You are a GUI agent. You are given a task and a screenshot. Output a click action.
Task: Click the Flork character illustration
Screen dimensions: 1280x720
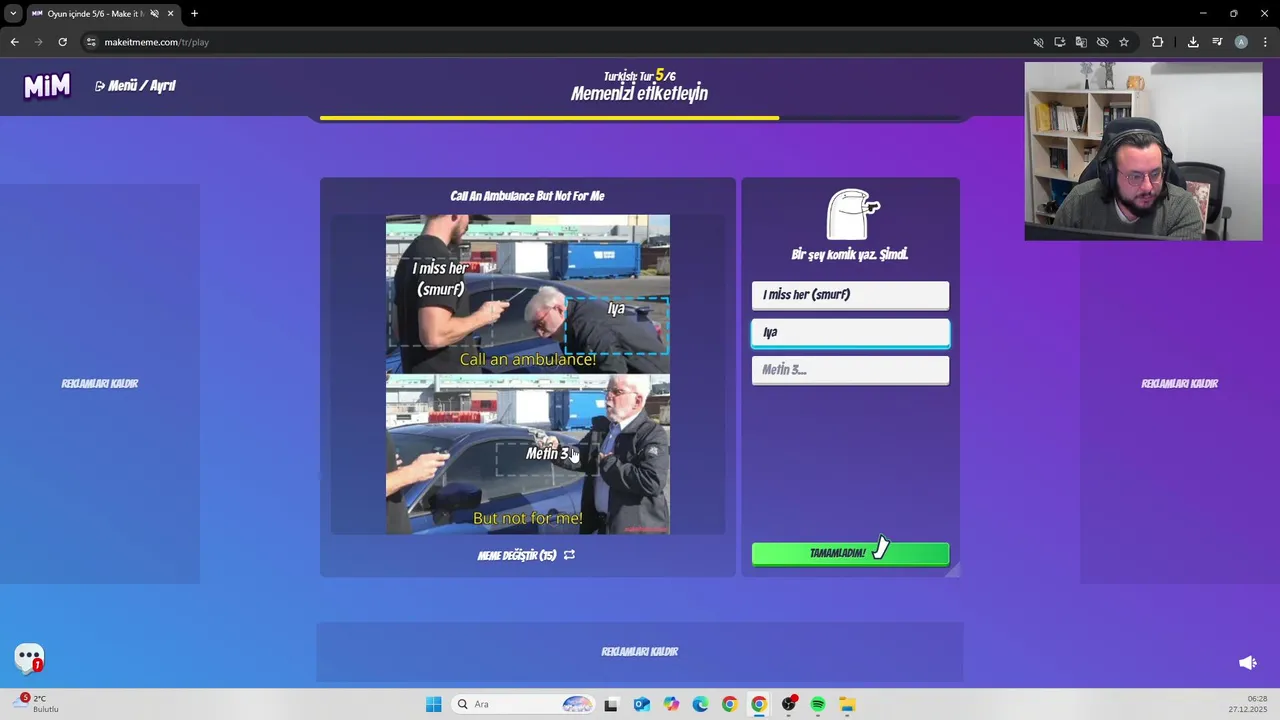point(852,214)
